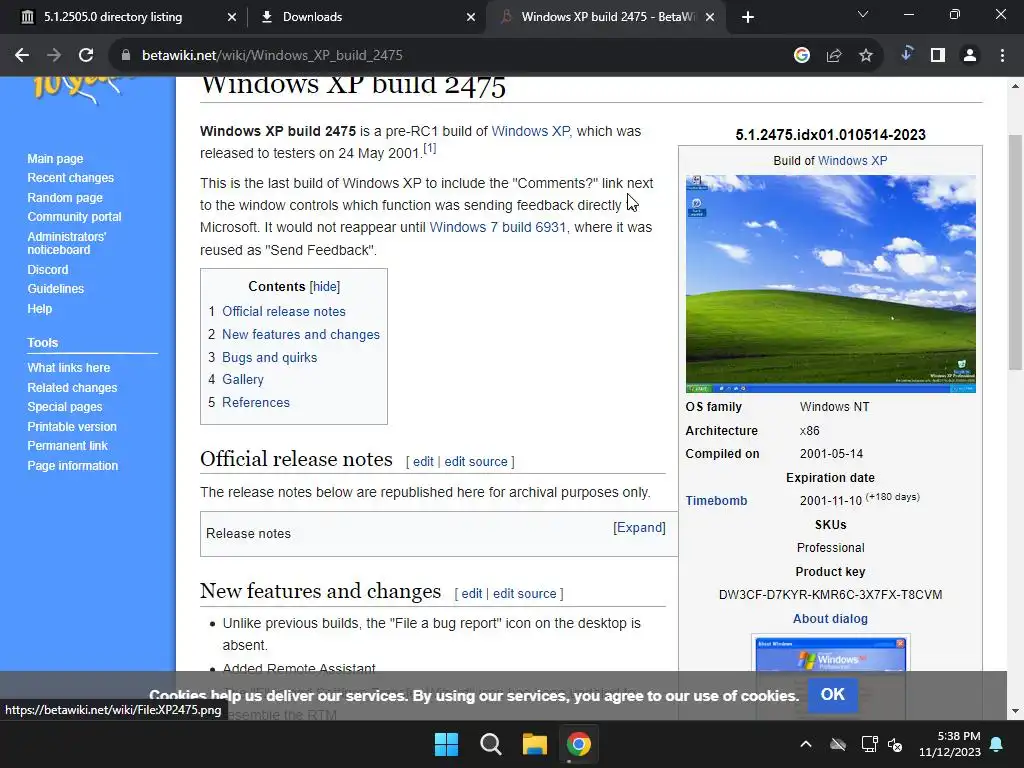Viewport: 1024px width, 768px height.
Task: Select the Windows XP build 2475 tab
Action: point(607,17)
